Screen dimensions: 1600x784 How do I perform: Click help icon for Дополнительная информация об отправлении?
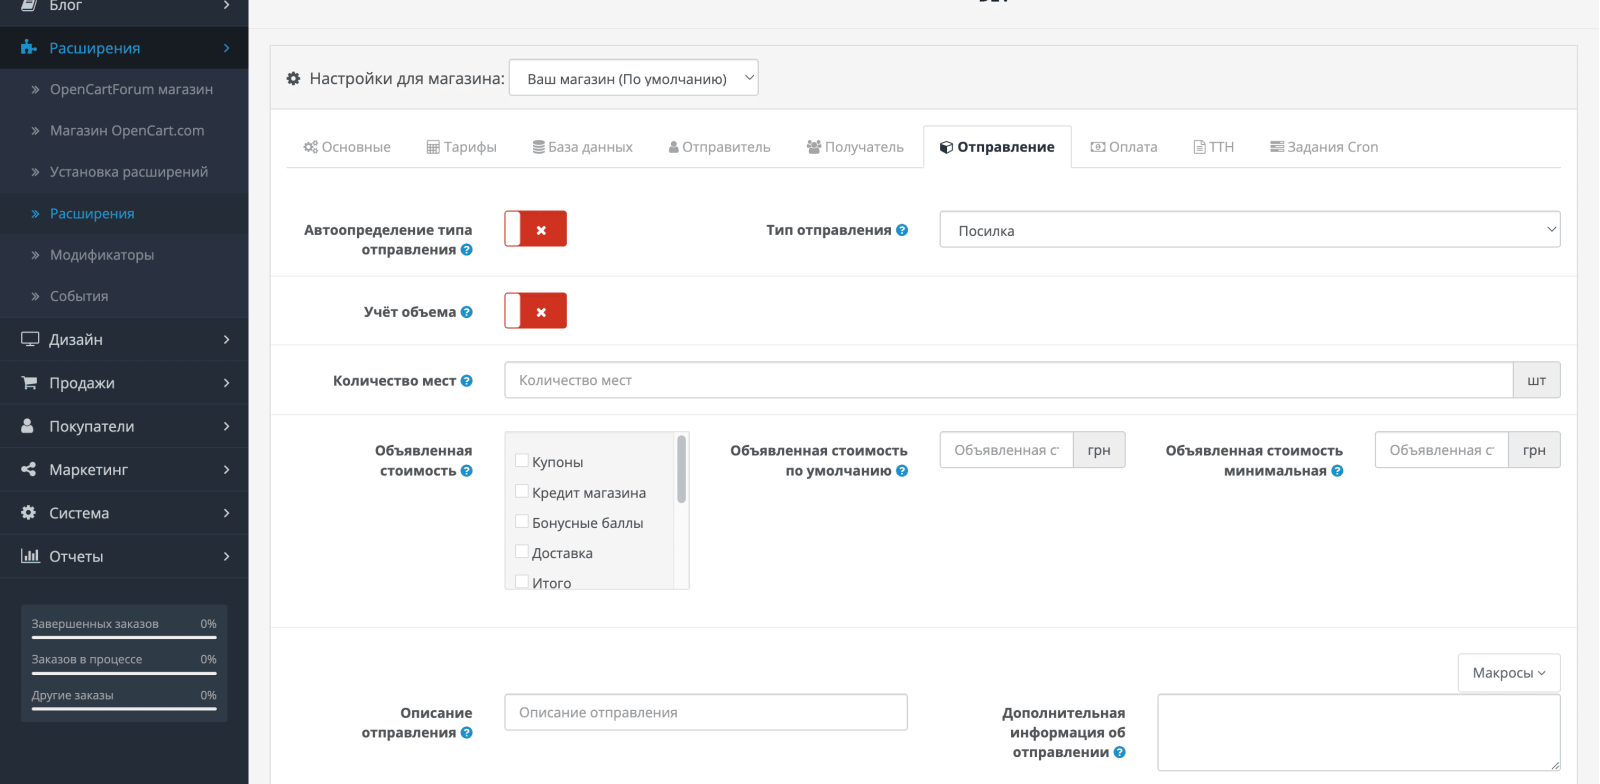(x=1119, y=753)
